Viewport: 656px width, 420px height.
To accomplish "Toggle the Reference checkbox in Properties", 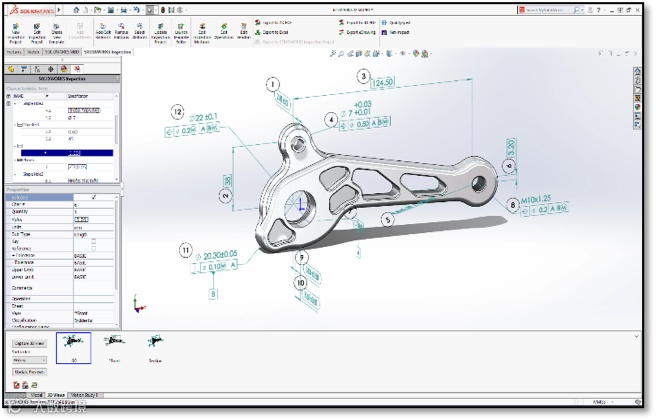I will (x=94, y=248).
